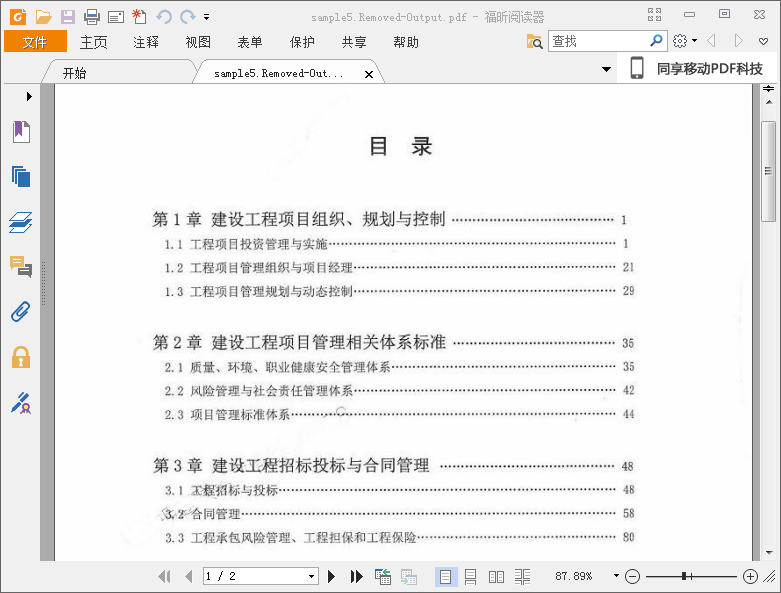Open the Security lock panel
Image resolution: width=781 pixels, height=593 pixels.
tap(21, 357)
